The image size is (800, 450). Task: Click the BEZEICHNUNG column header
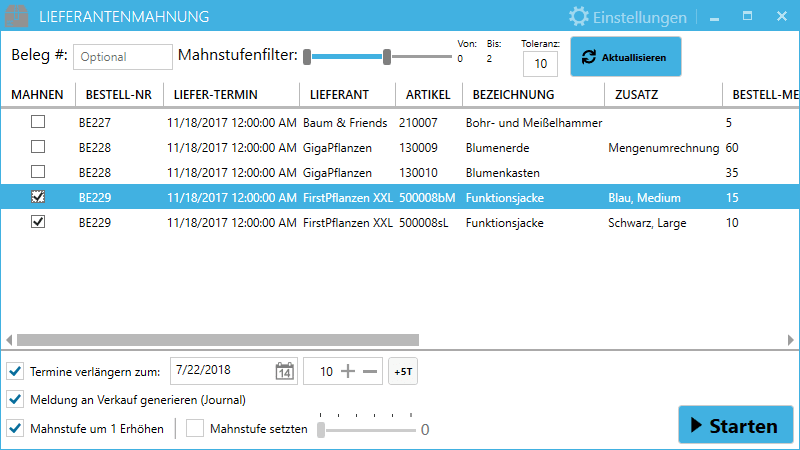[508, 95]
